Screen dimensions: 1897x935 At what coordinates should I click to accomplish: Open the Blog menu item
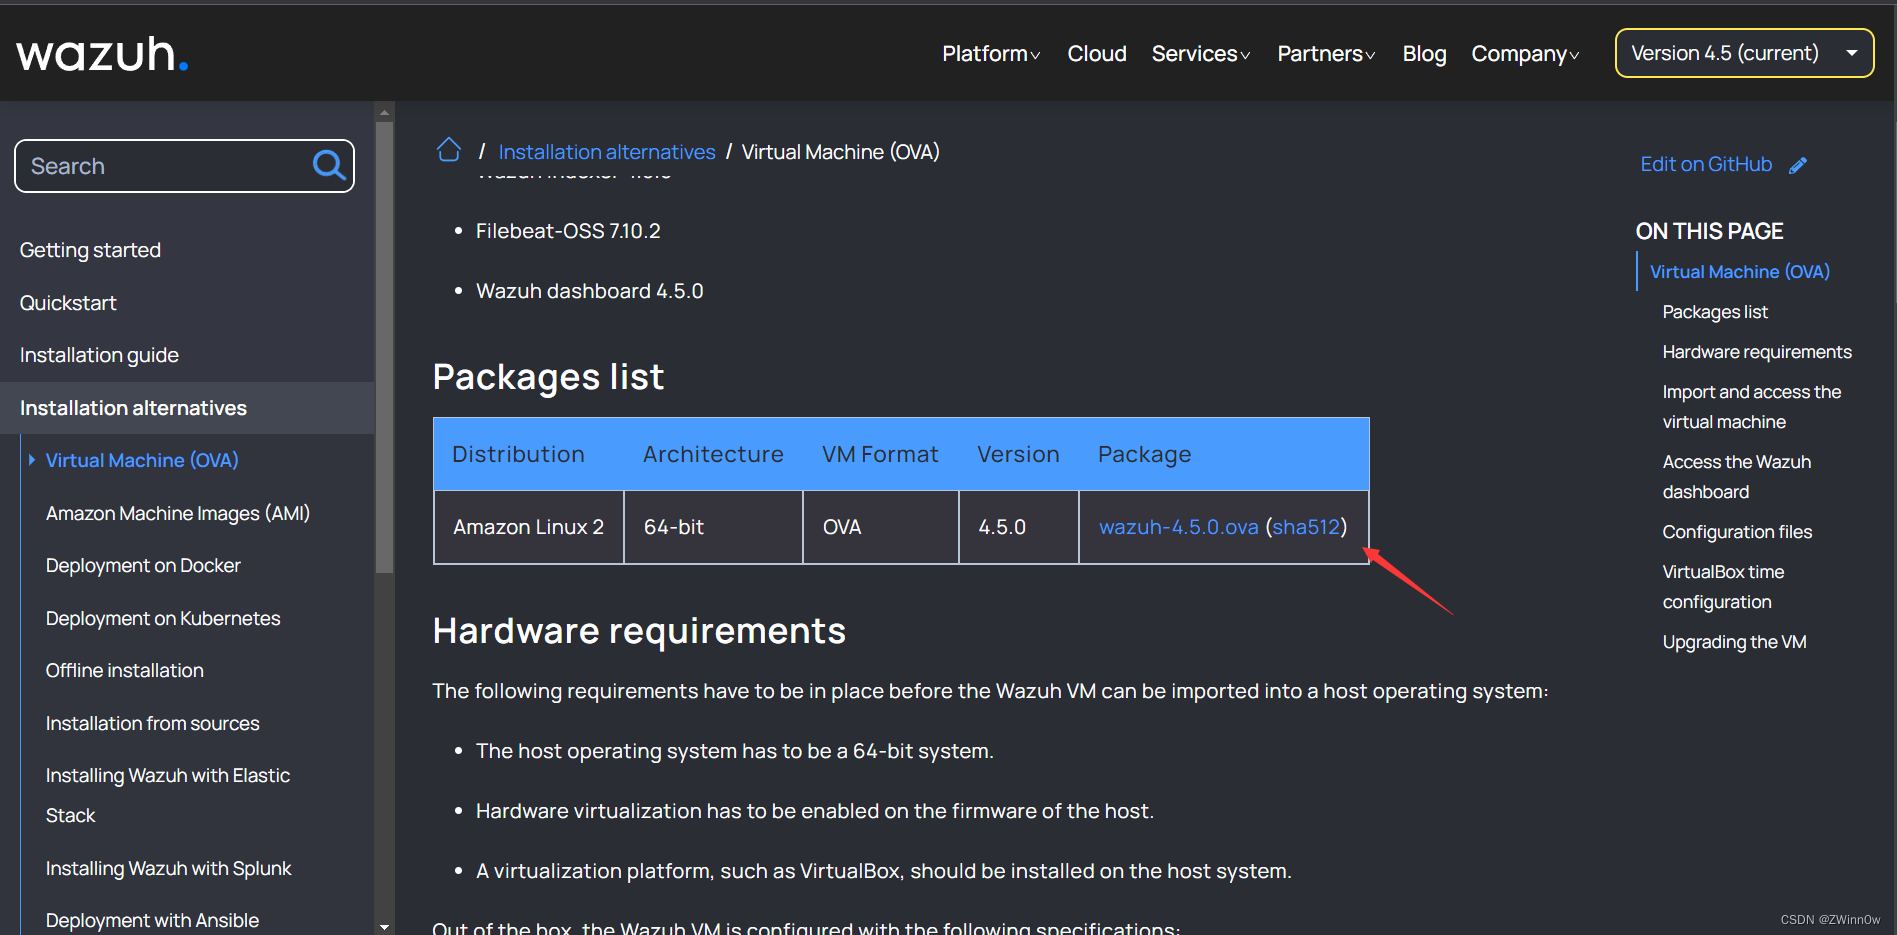(1424, 54)
